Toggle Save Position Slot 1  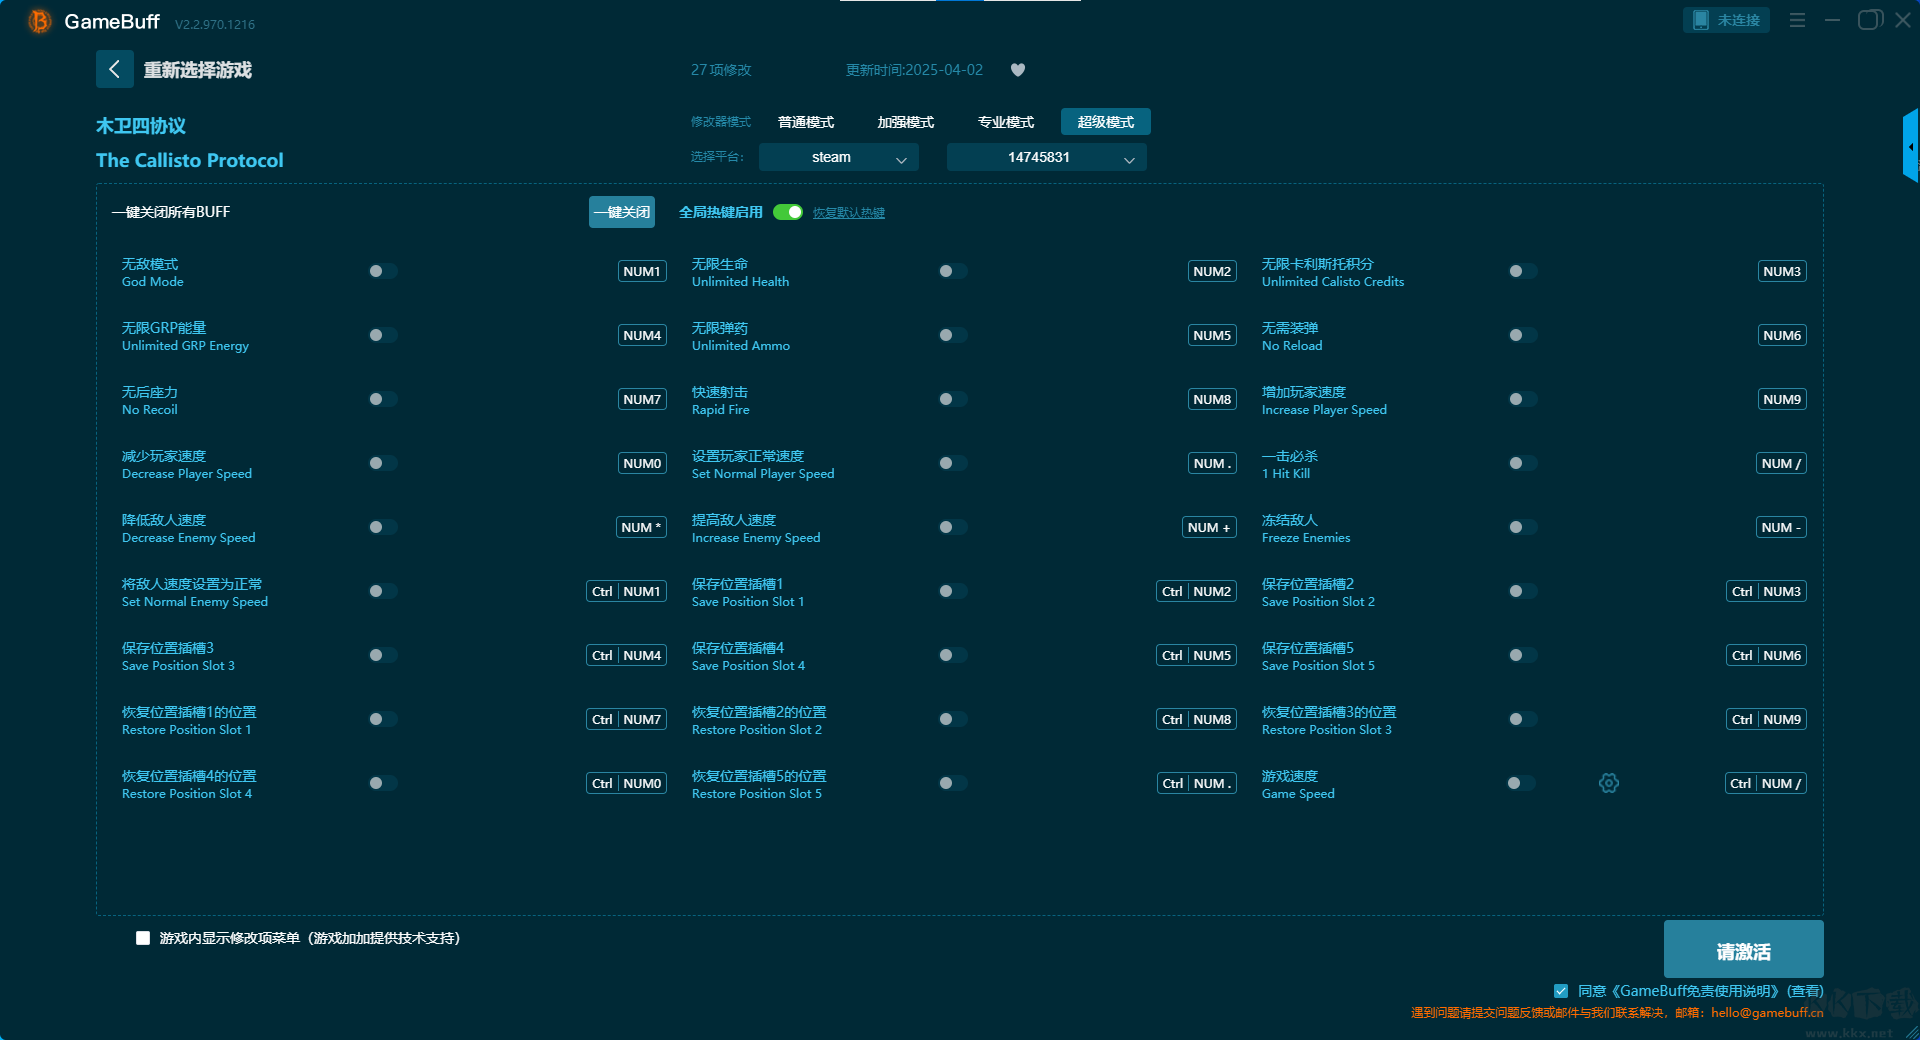click(x=953, y=591)
